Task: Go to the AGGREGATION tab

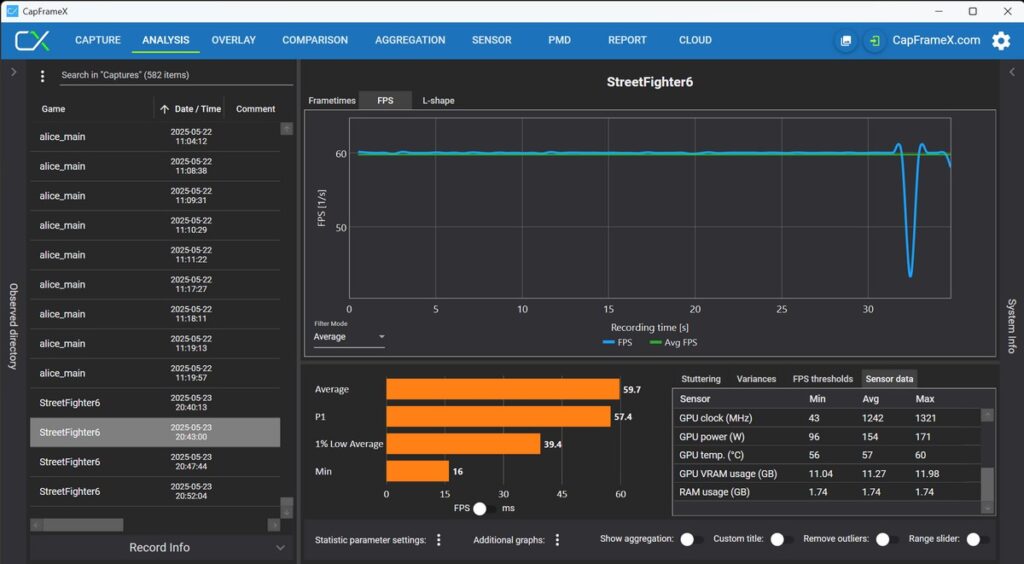Action: tap(410, 40)
